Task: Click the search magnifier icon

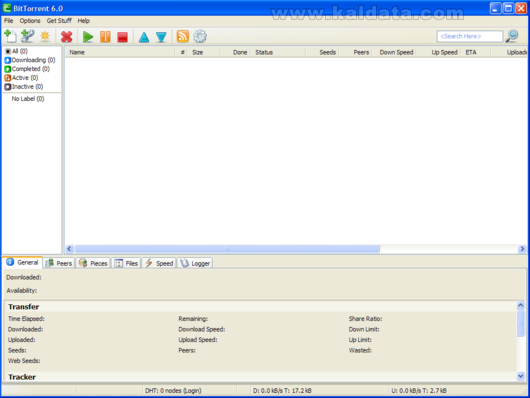Action: (x=512, y=36)
